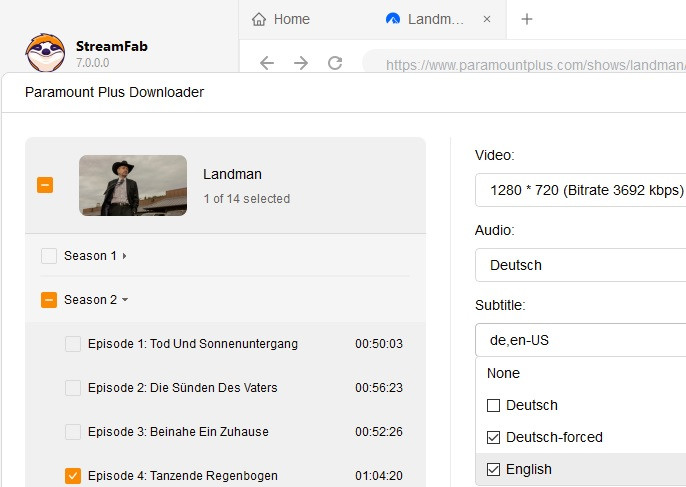Image resolution: width=686 pixels, height=487 pixels.
Task: Toggle the Landman select-all checkbox
Action: [45, 185]
